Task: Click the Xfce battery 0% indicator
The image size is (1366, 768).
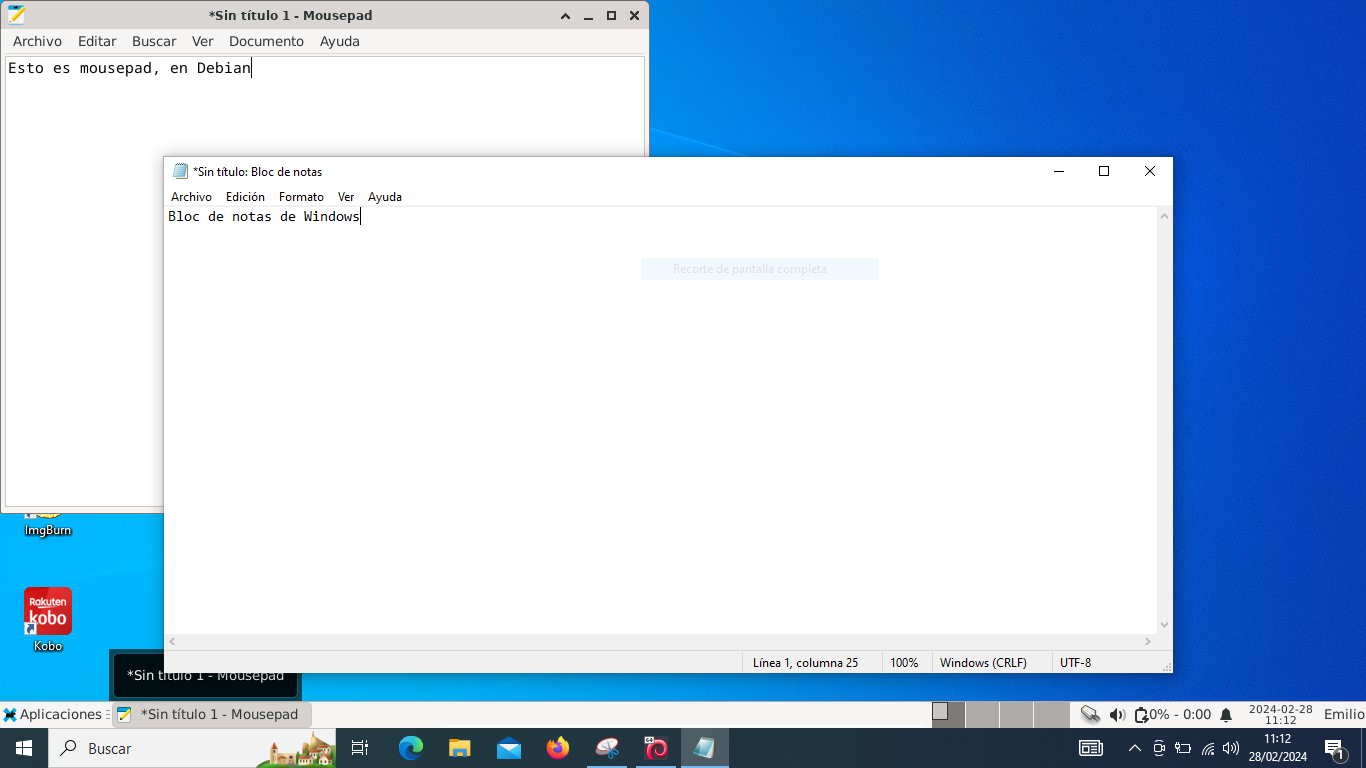Action: point(1172,714)
